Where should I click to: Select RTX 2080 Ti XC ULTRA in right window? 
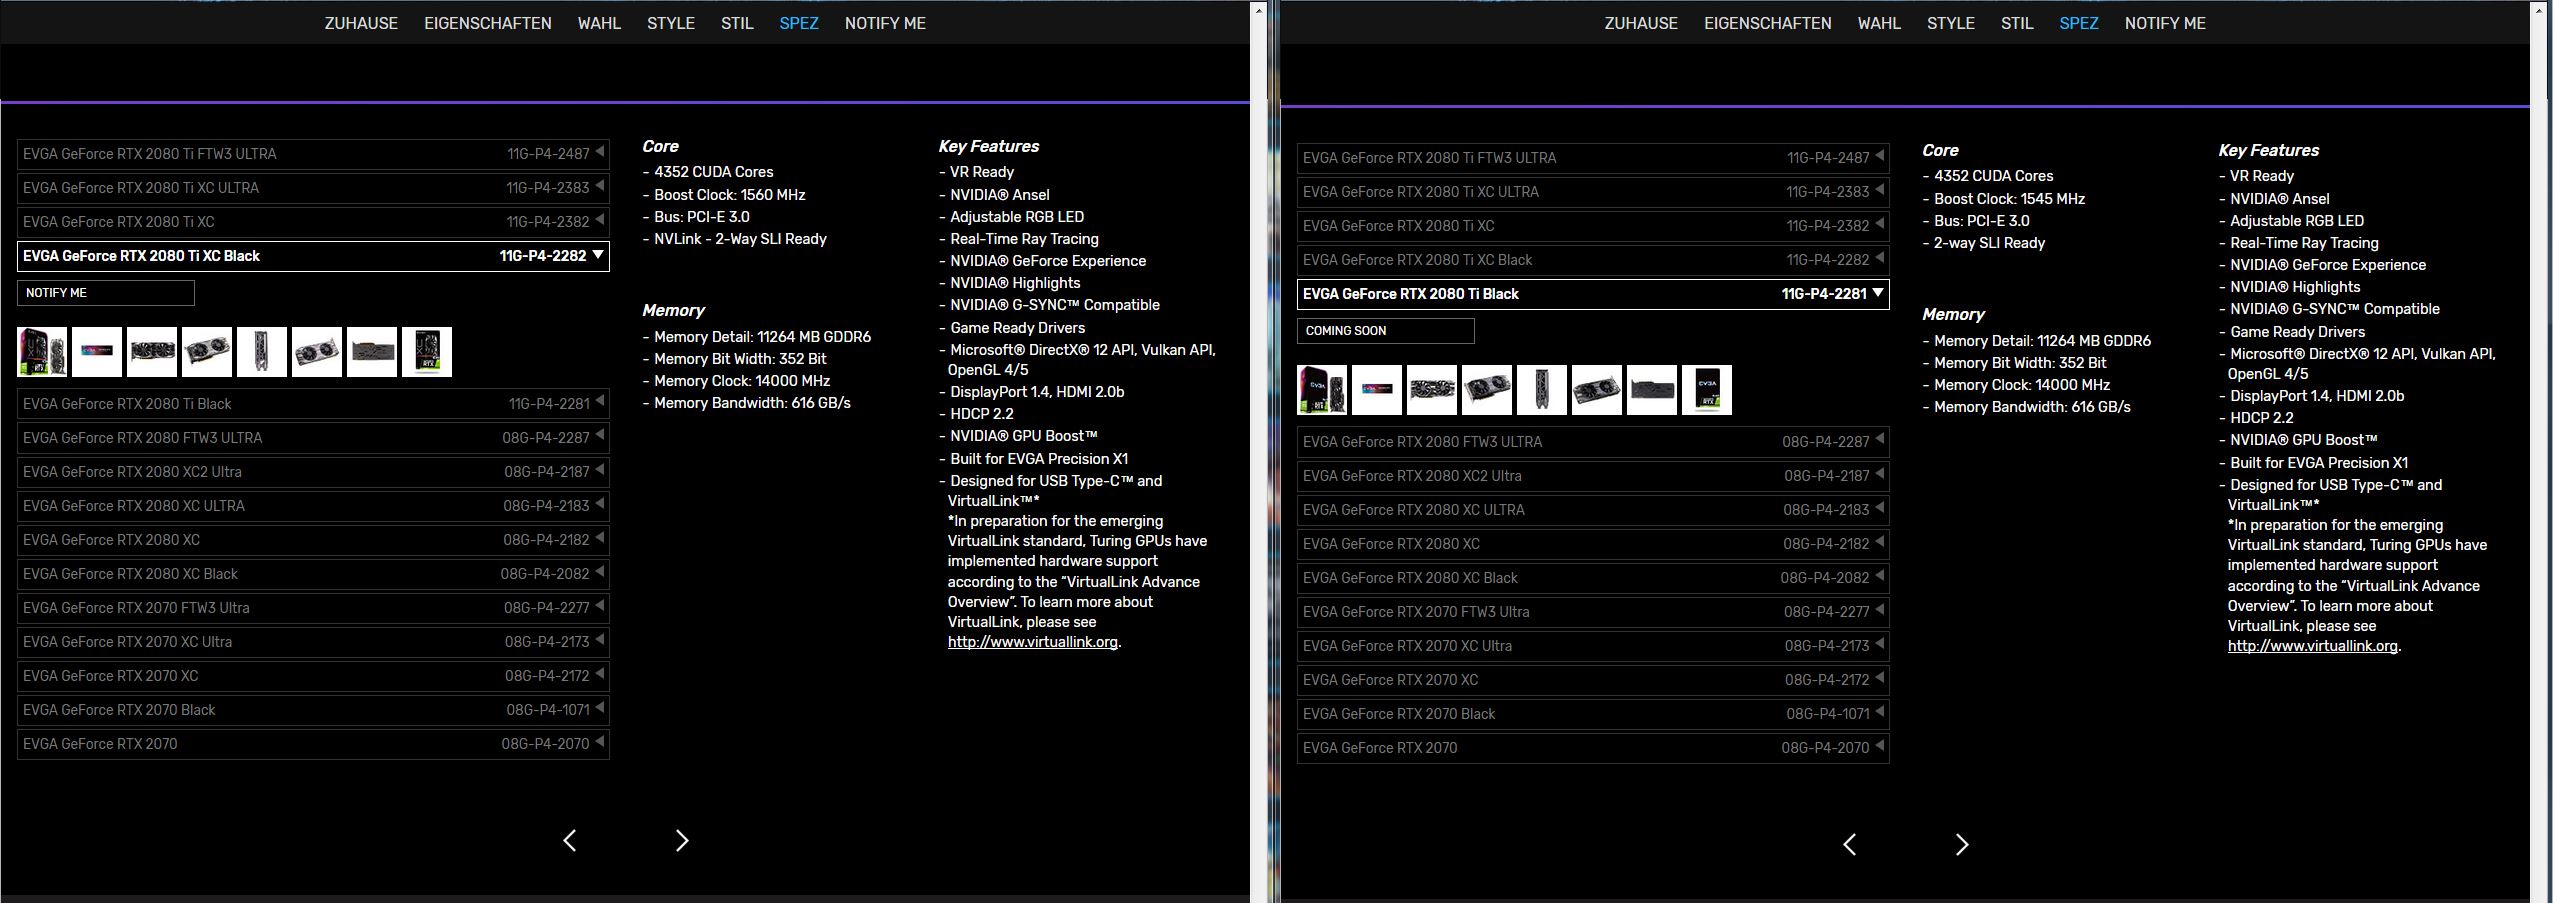pyautogui.click(x=1593, y=192)
